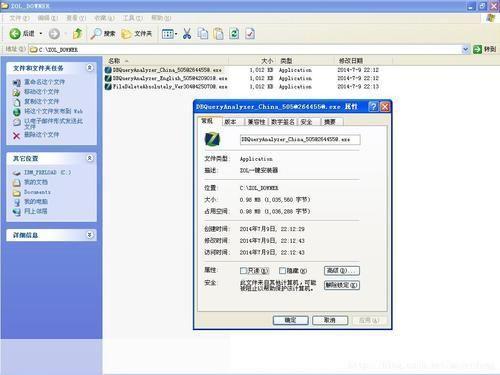Confirm with the 确定 OK button
This screenshot has height=375, width=500.
(291, 320)
